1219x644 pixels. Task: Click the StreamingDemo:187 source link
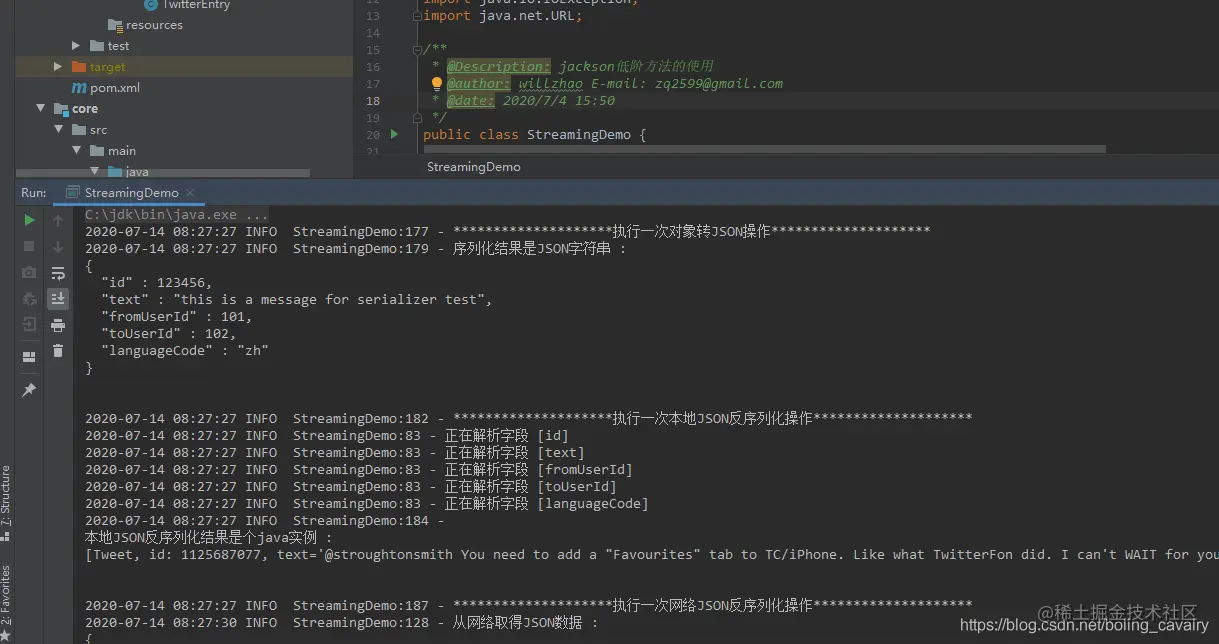[x=361, y=605]
